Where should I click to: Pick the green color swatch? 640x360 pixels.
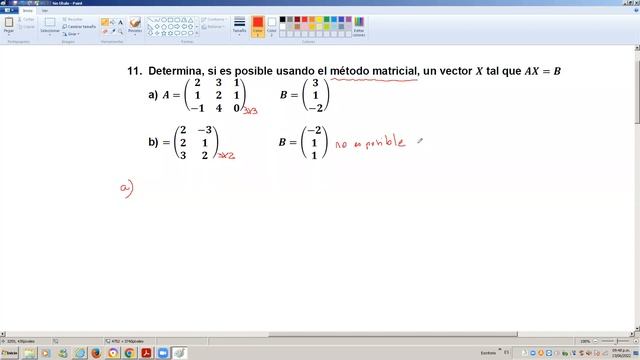coord(327,19)
